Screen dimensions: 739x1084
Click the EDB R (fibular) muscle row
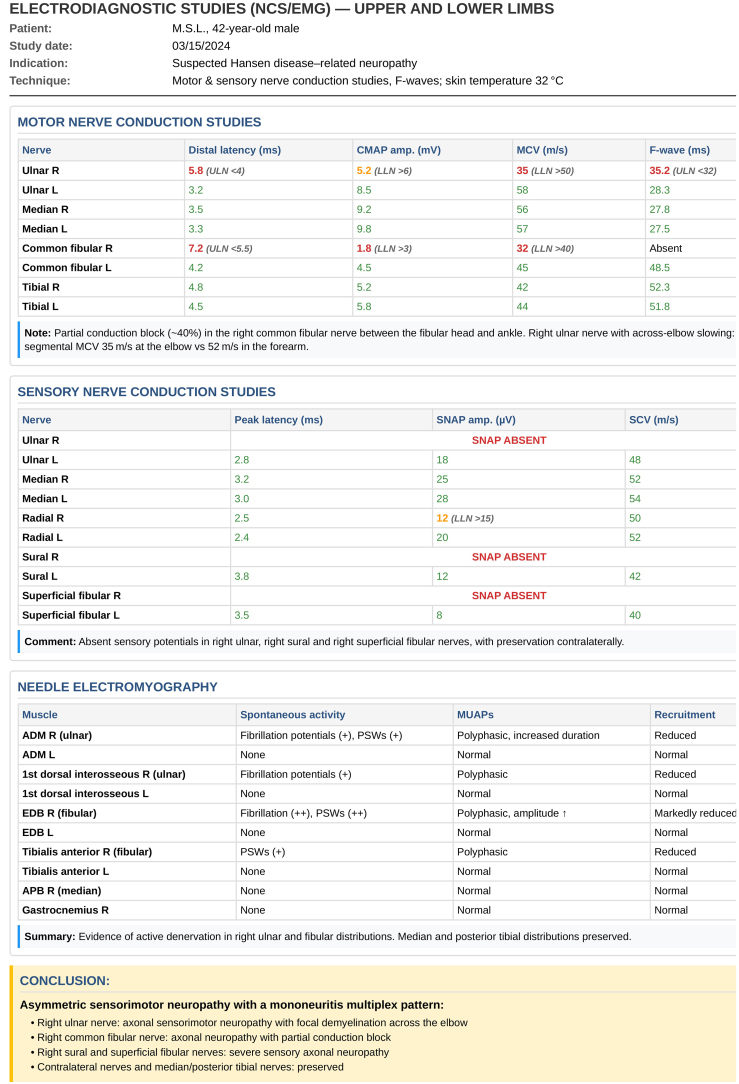point(377,813)
